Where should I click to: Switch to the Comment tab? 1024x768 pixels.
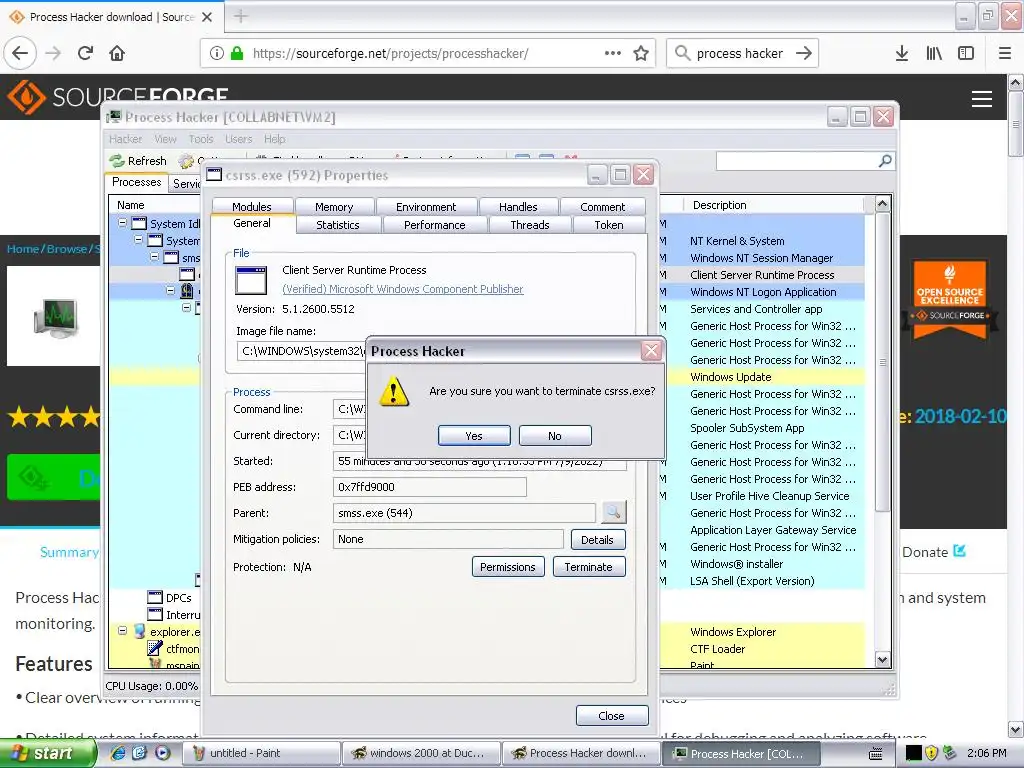602,206
